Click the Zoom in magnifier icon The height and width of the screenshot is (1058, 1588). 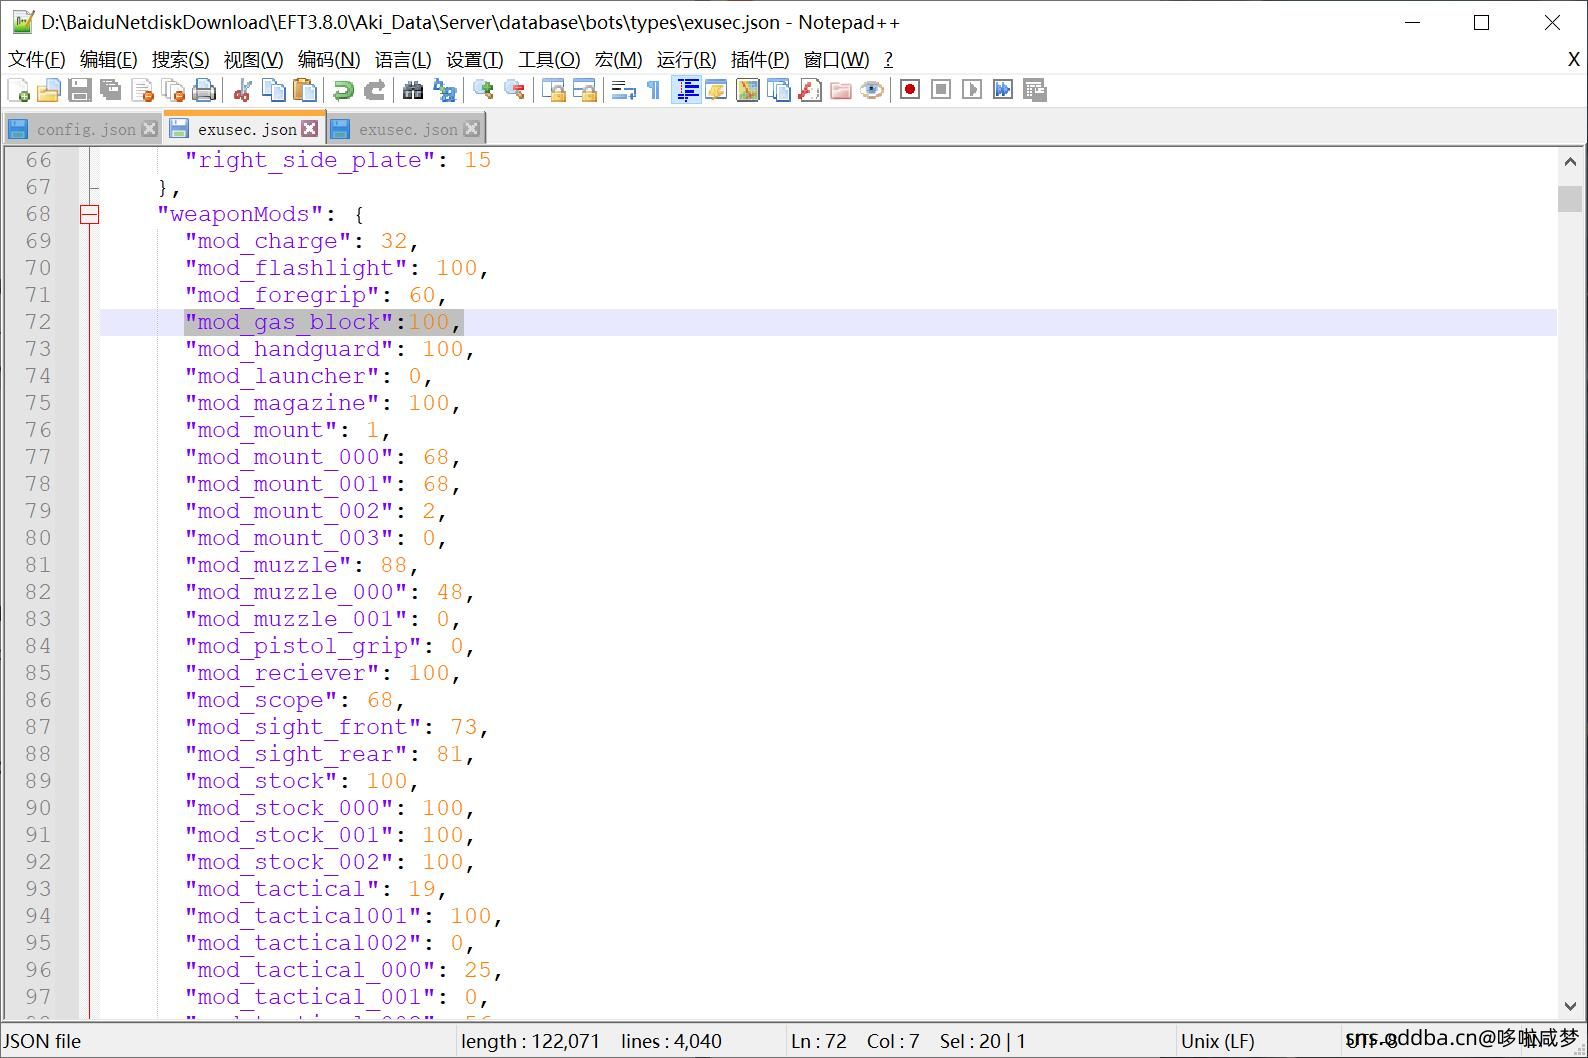tap(483, 90)
